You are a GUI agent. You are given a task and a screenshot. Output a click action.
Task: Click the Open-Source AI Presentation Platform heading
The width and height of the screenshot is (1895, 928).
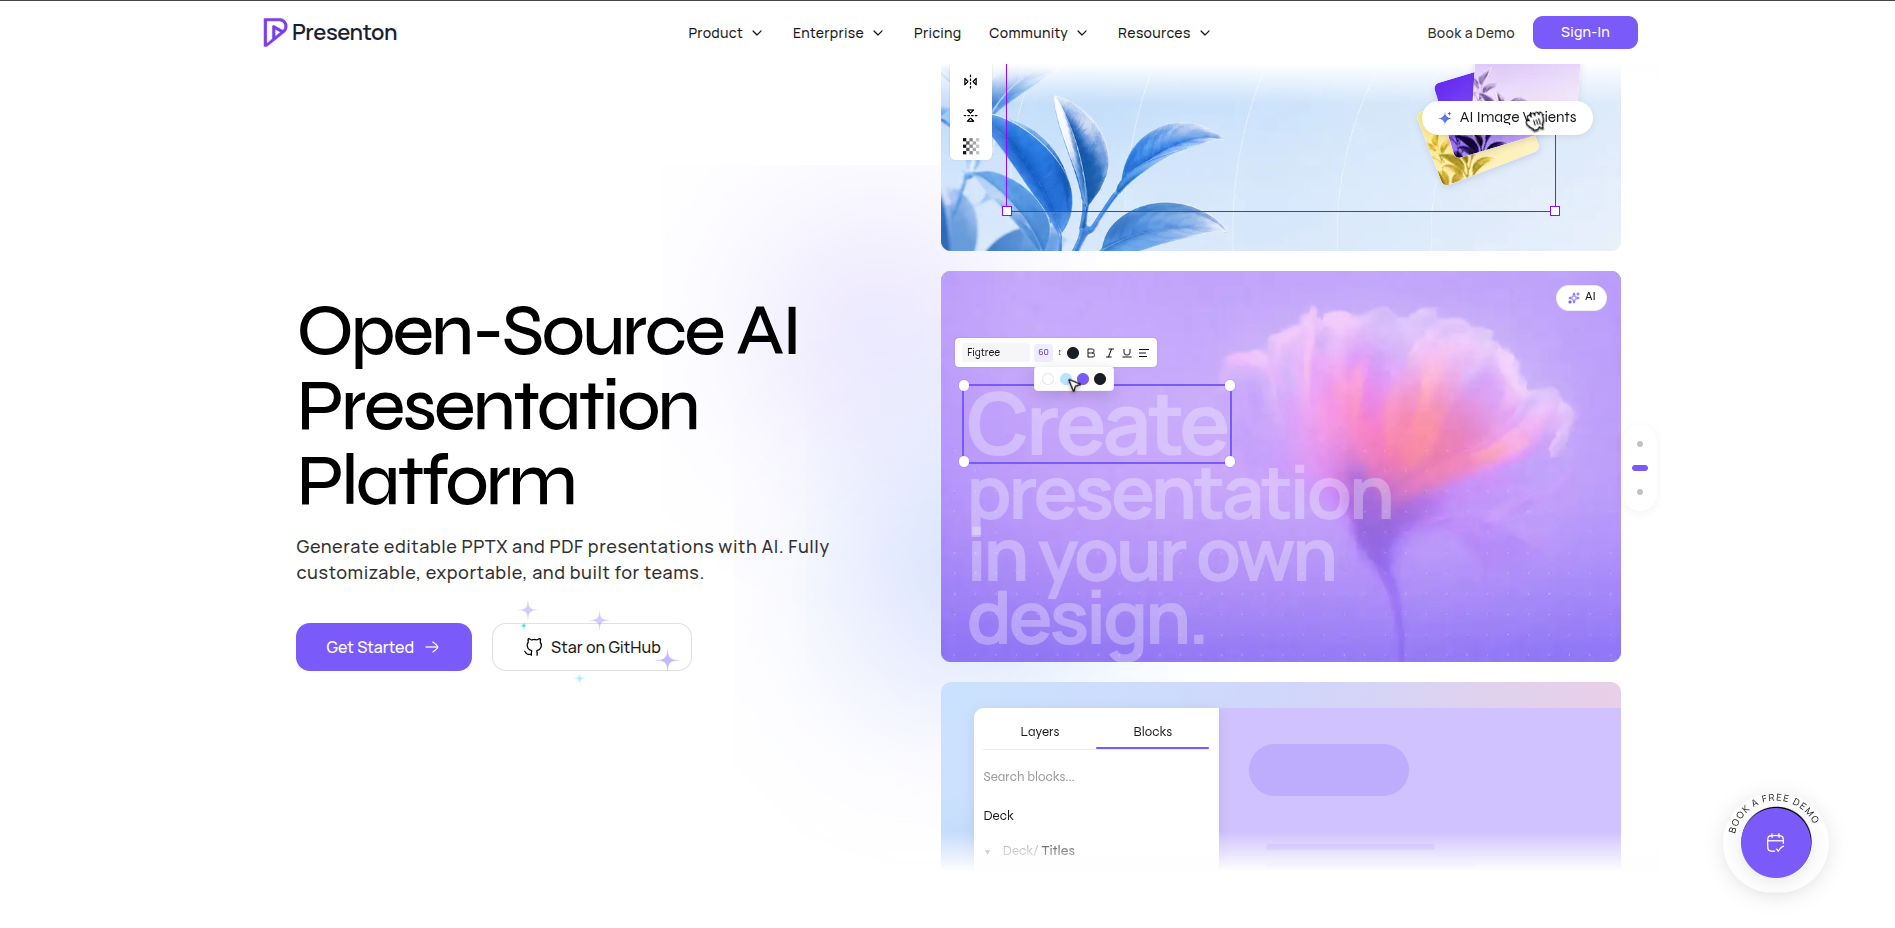tap(549, 406)
